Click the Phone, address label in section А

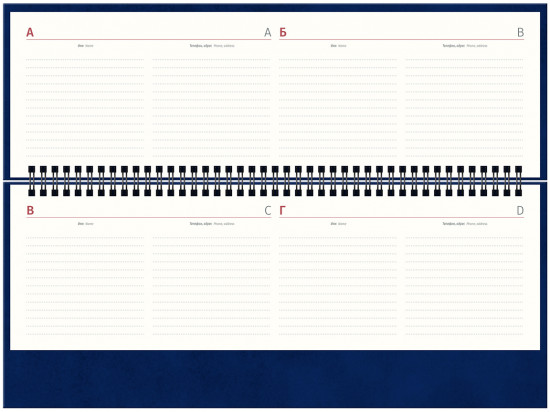coord(212,46)
